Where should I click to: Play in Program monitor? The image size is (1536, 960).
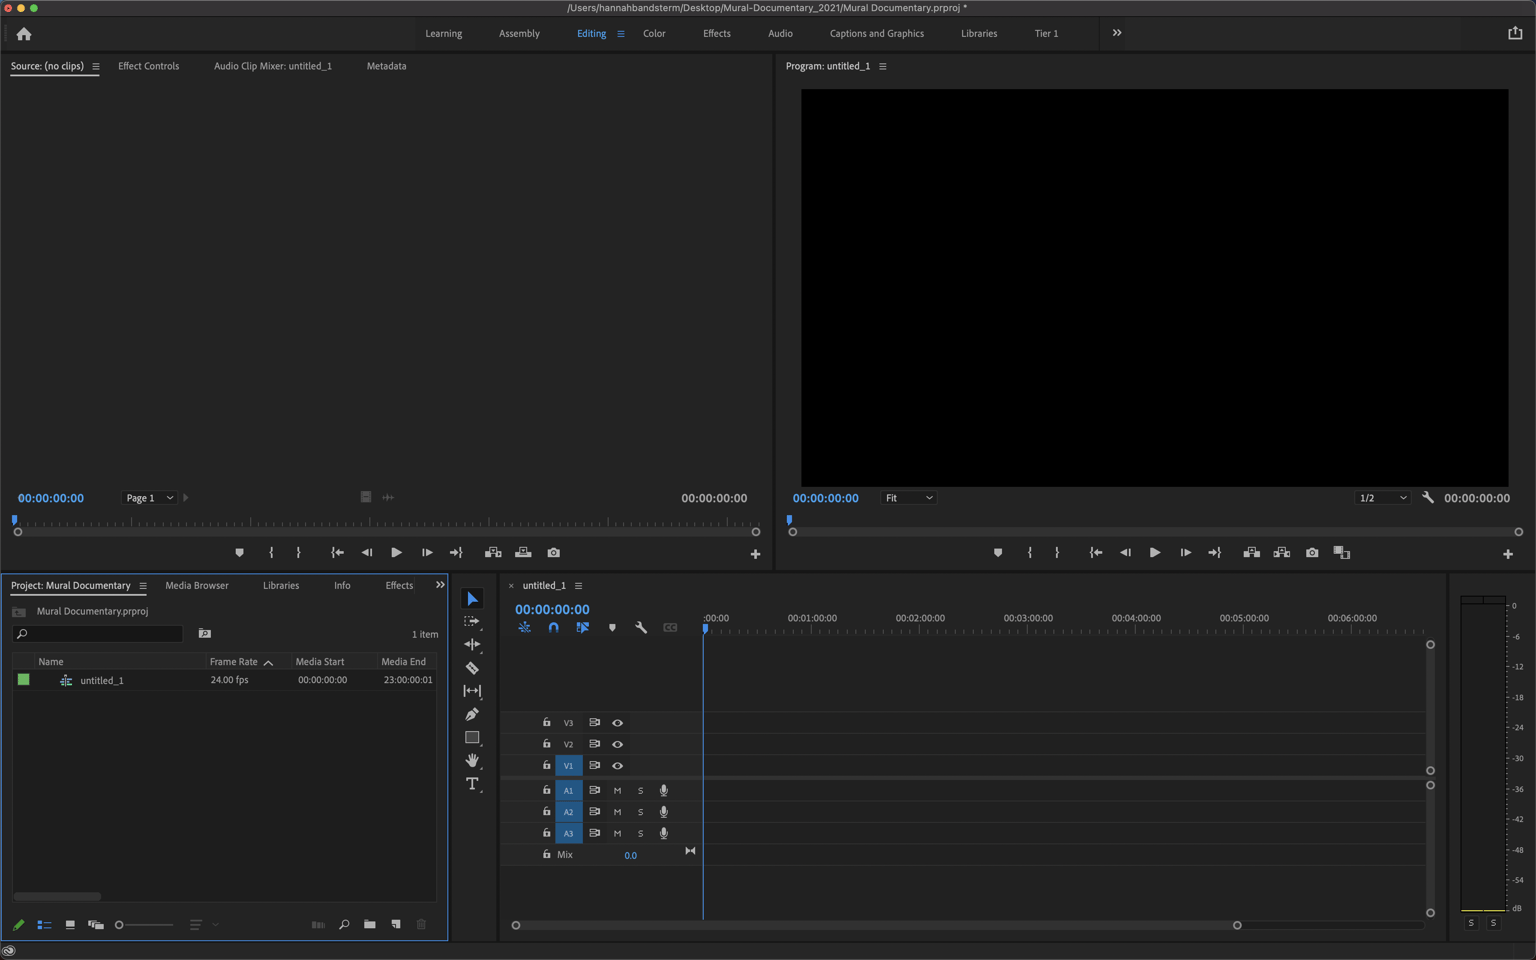(1154, 553)
